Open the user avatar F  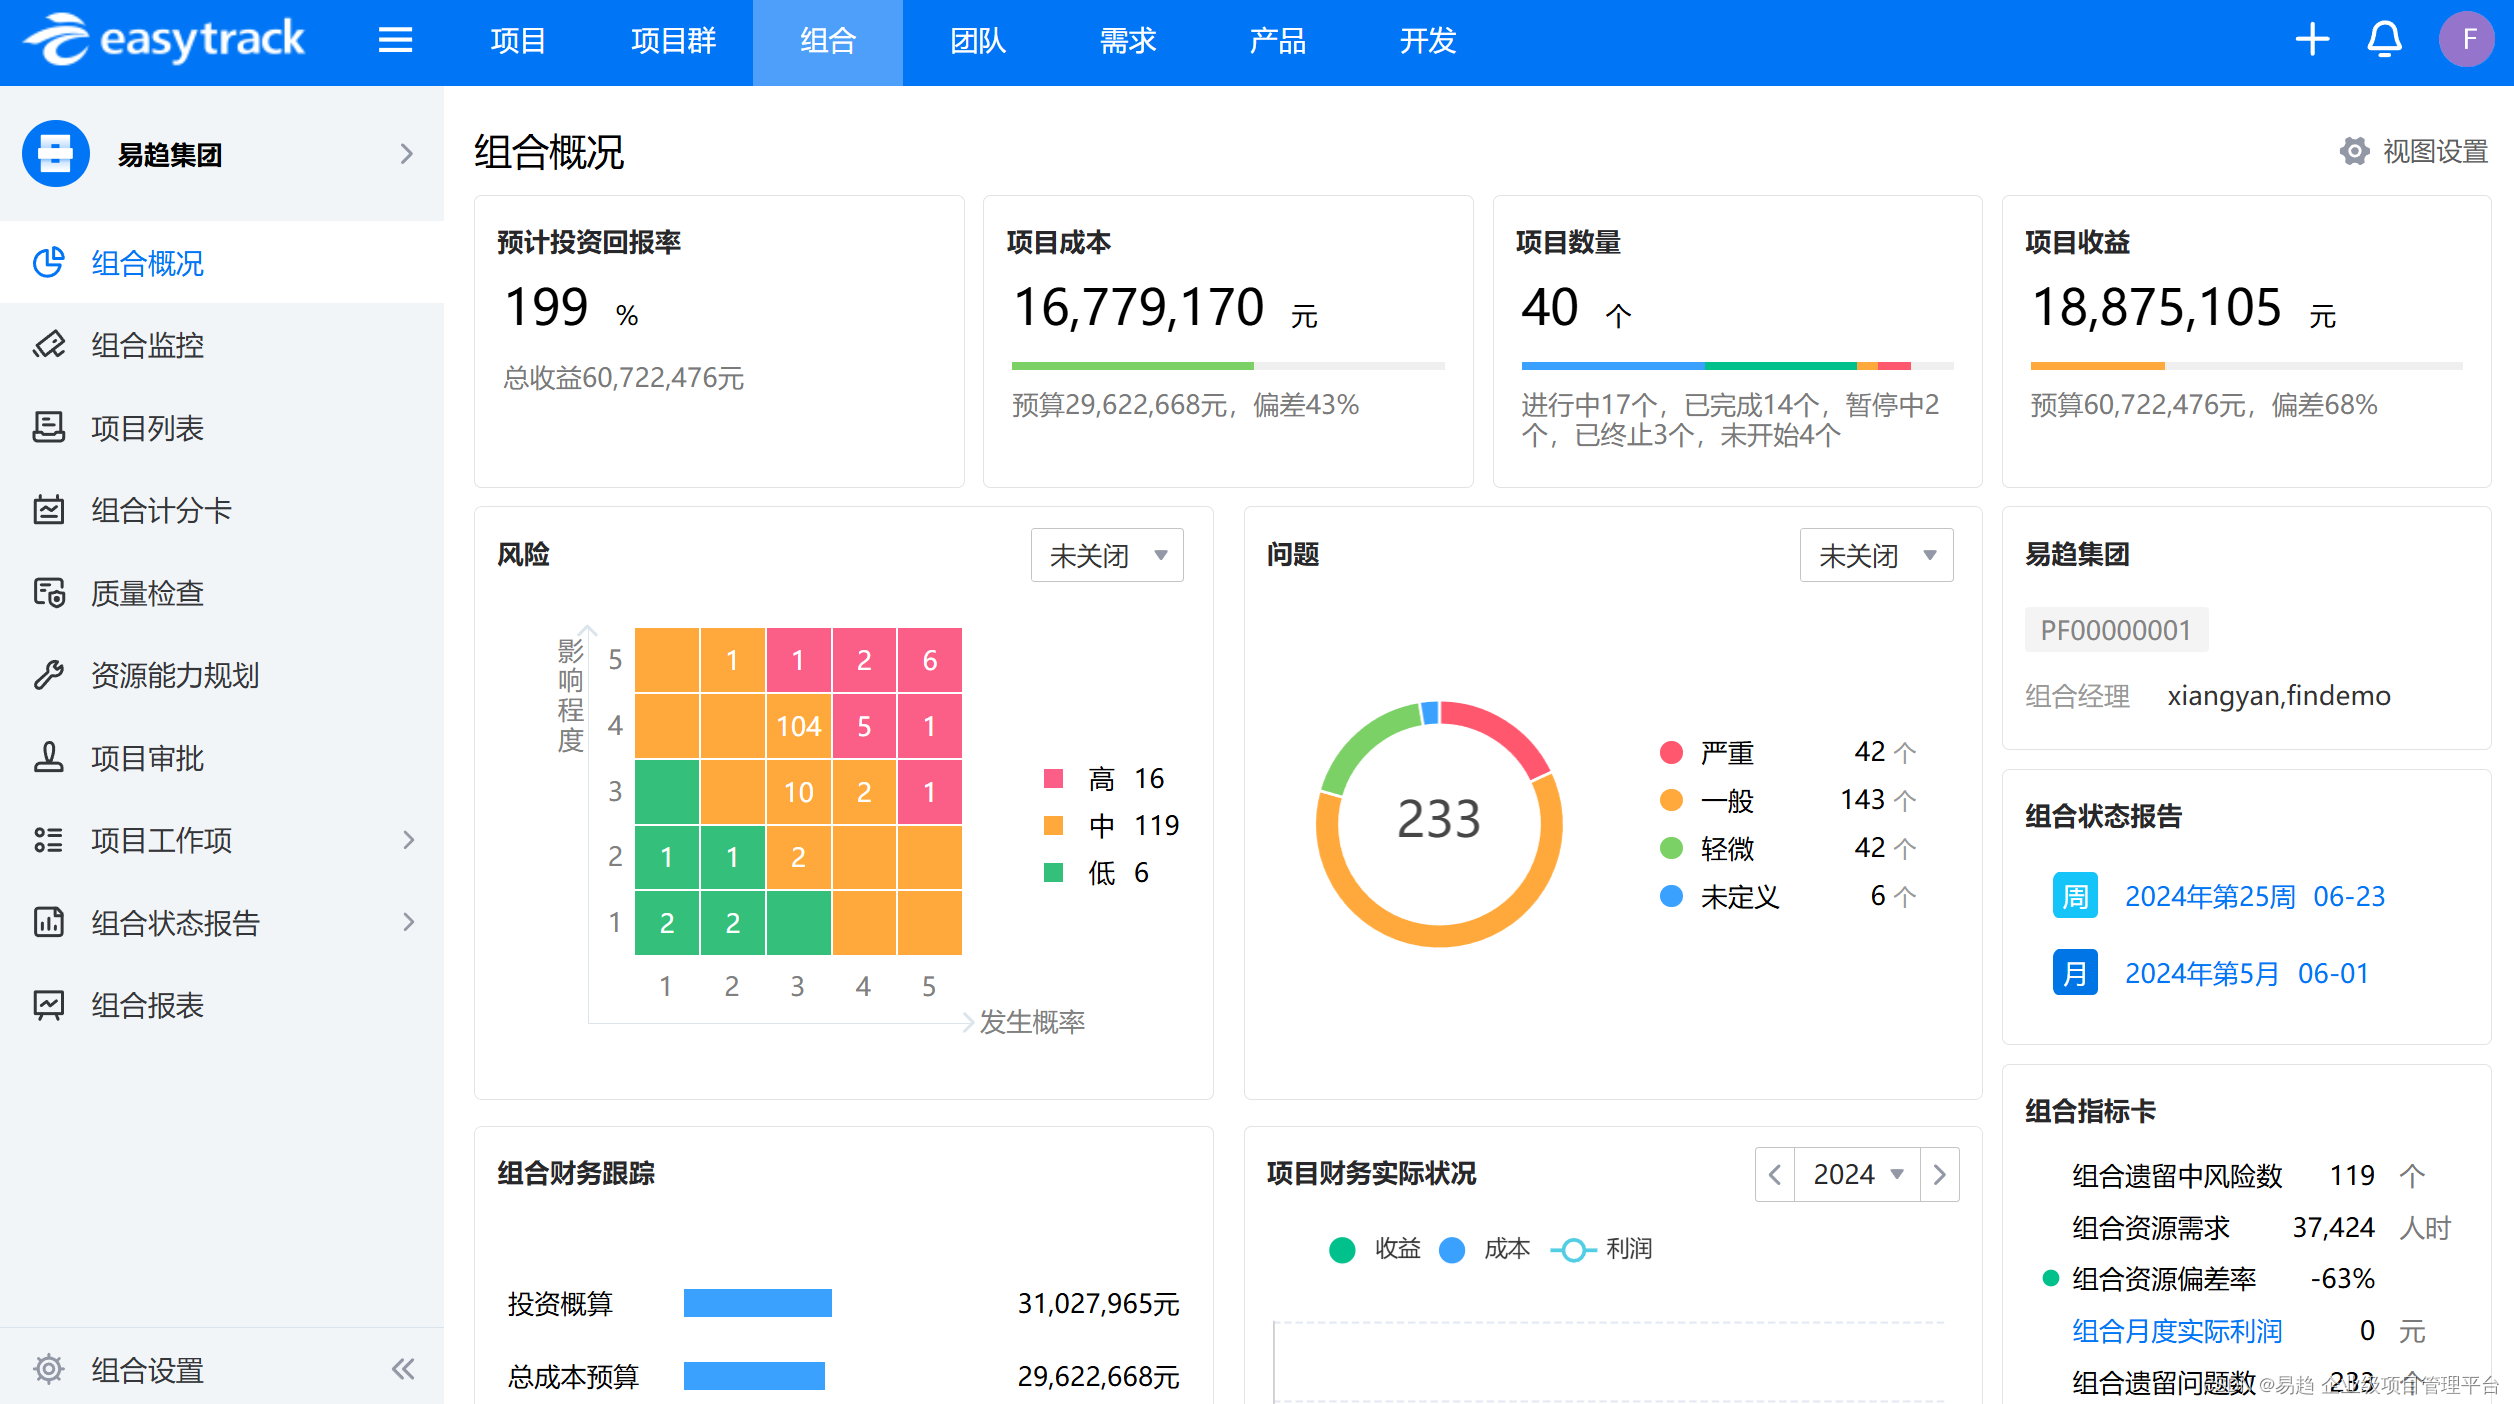tap(2467, 40)
